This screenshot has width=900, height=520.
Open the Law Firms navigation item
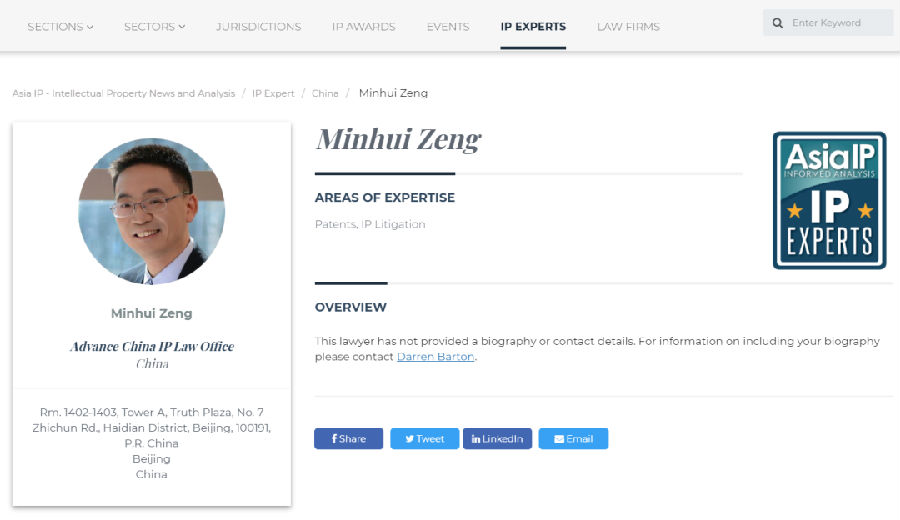coord(629,26)
